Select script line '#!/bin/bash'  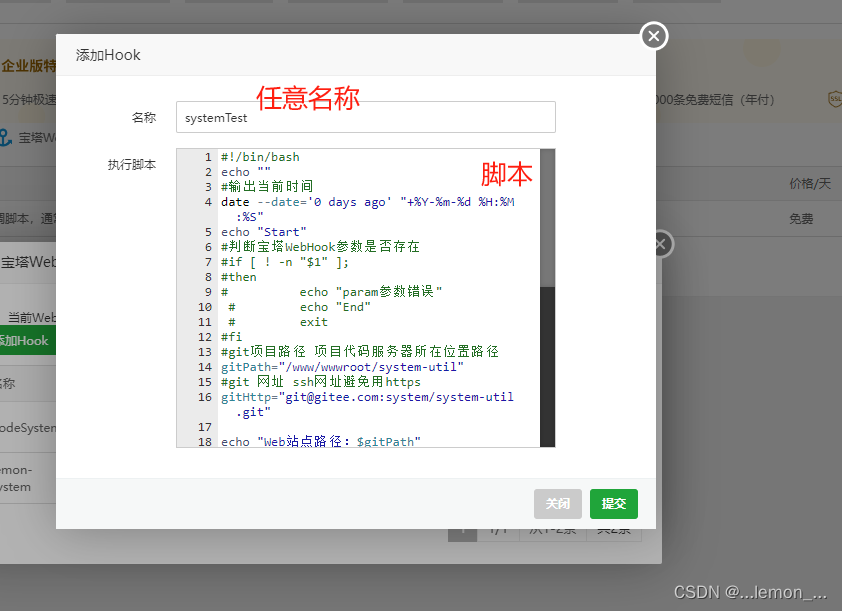[x=260, y=157]
